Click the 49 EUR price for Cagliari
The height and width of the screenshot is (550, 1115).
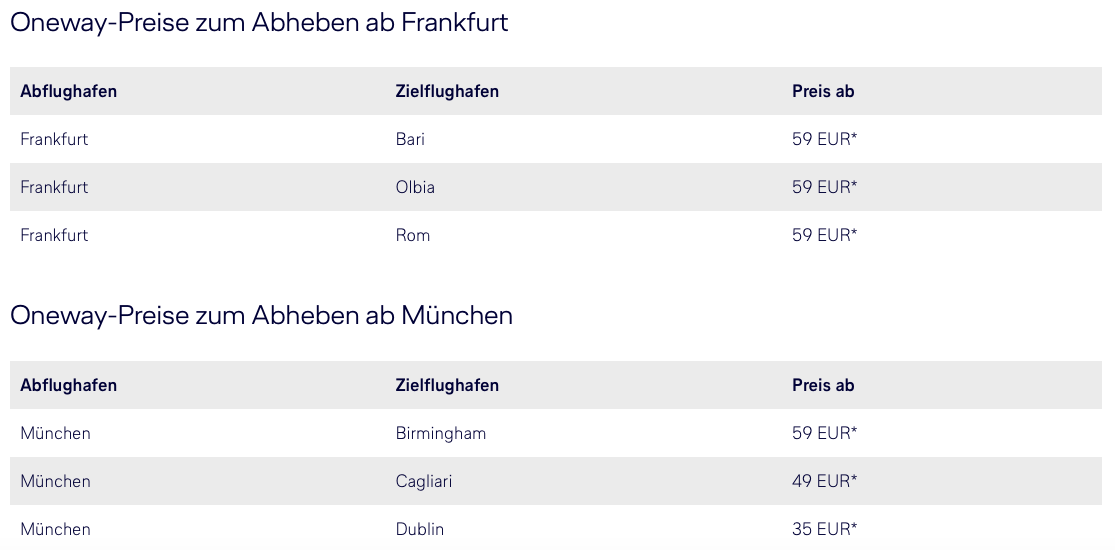pyautogui.click(x=825, y=482)
